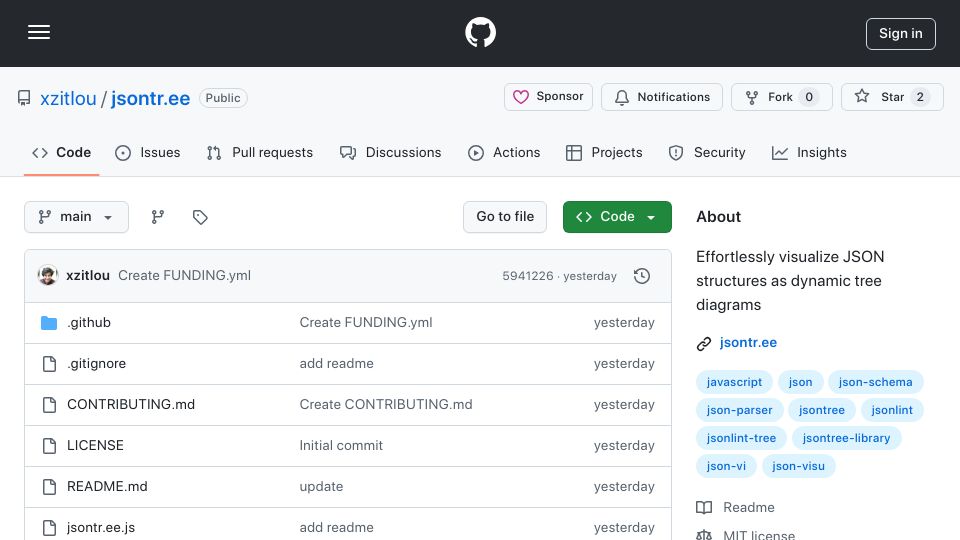The height and width of the screenshot is (540, 960).
Task: Click the link chain icon beside jsontr.ee
Action: click(704, 344)
